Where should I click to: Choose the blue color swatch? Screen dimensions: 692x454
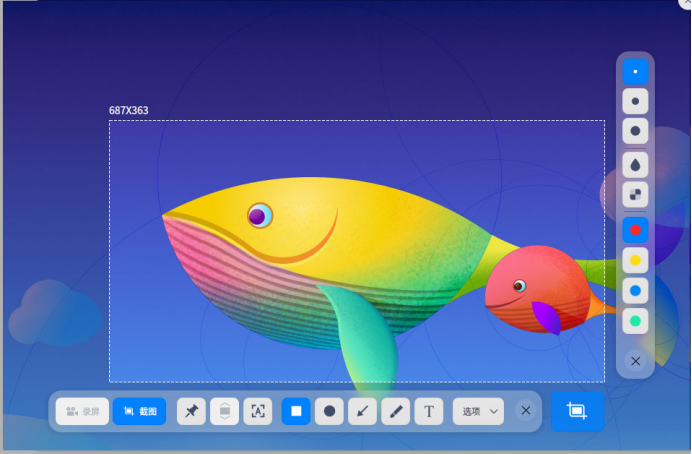click(635, 291)
